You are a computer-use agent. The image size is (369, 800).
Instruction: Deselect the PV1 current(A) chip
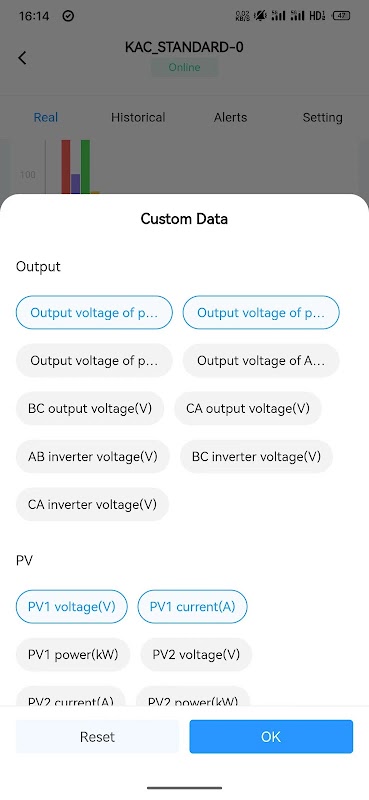[x=192, y=607]
